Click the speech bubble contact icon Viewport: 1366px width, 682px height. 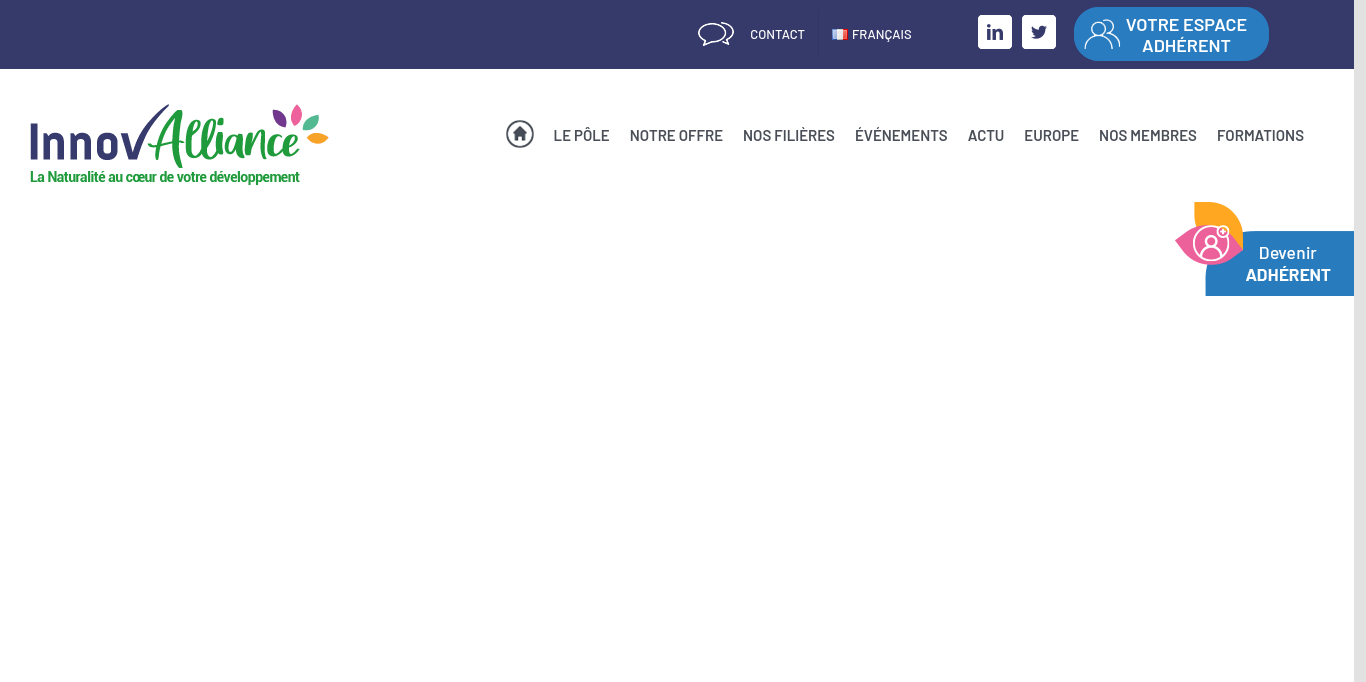pos(716,33)
